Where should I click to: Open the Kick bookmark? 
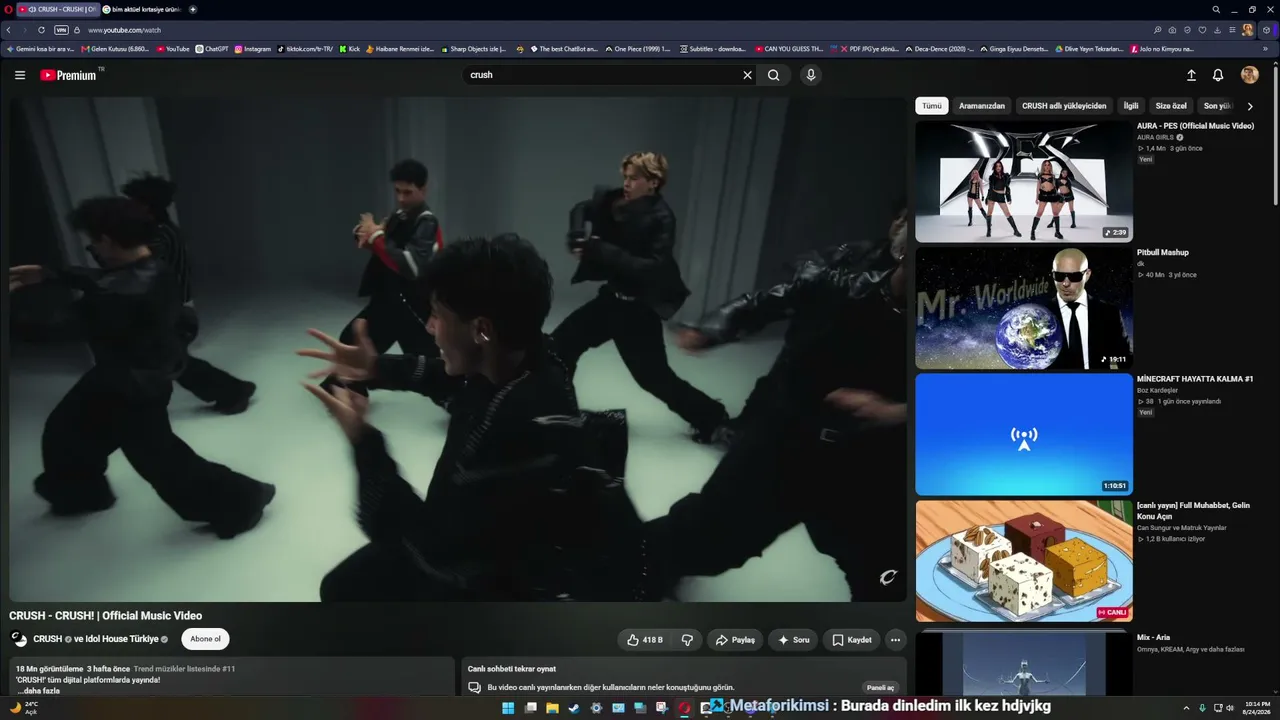pos(350,48)
